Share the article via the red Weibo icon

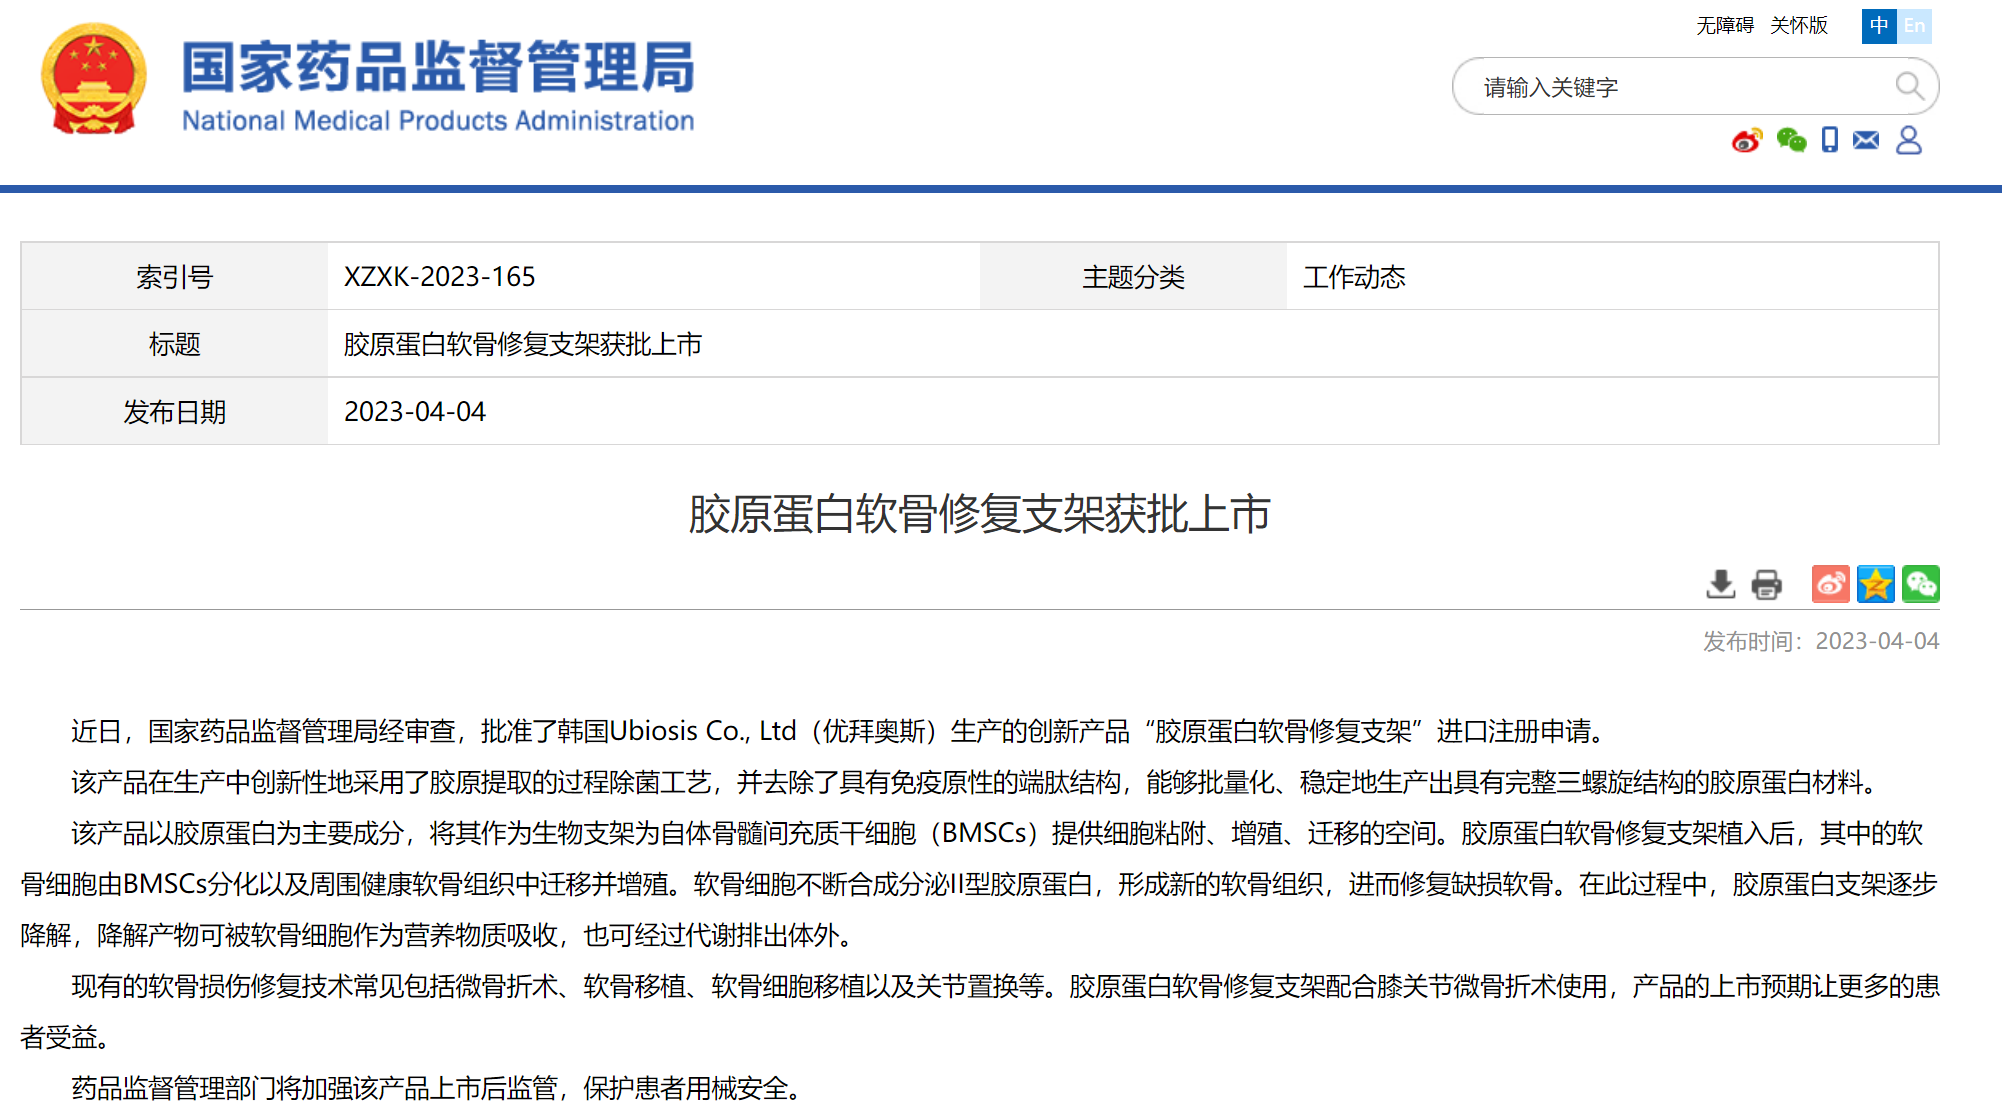[x=1830, y=584]
